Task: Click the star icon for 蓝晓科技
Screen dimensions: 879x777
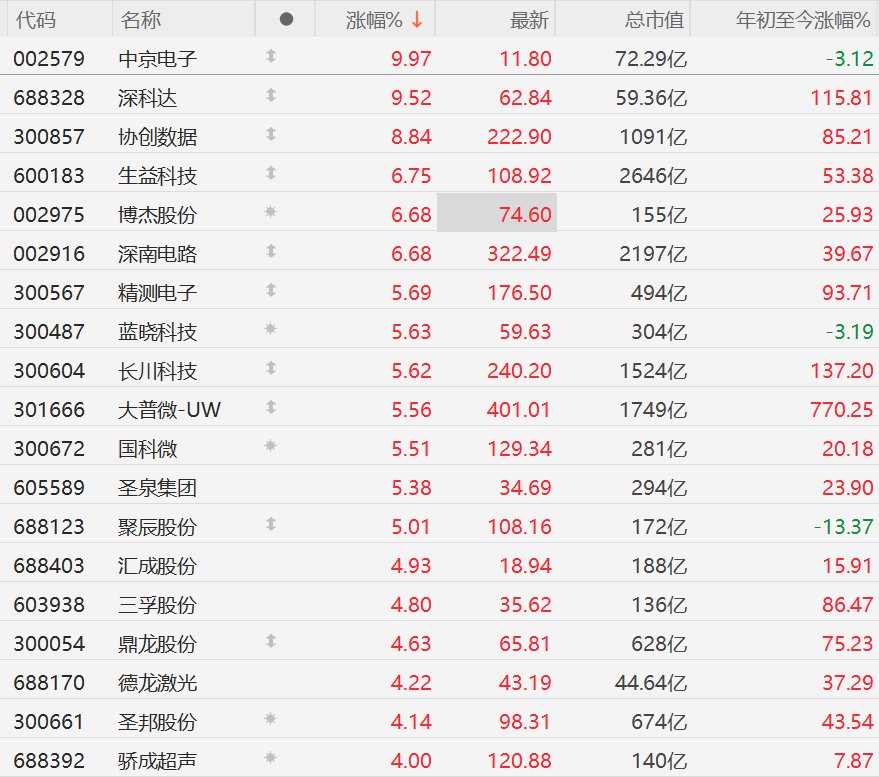Action: coord(271,329)
